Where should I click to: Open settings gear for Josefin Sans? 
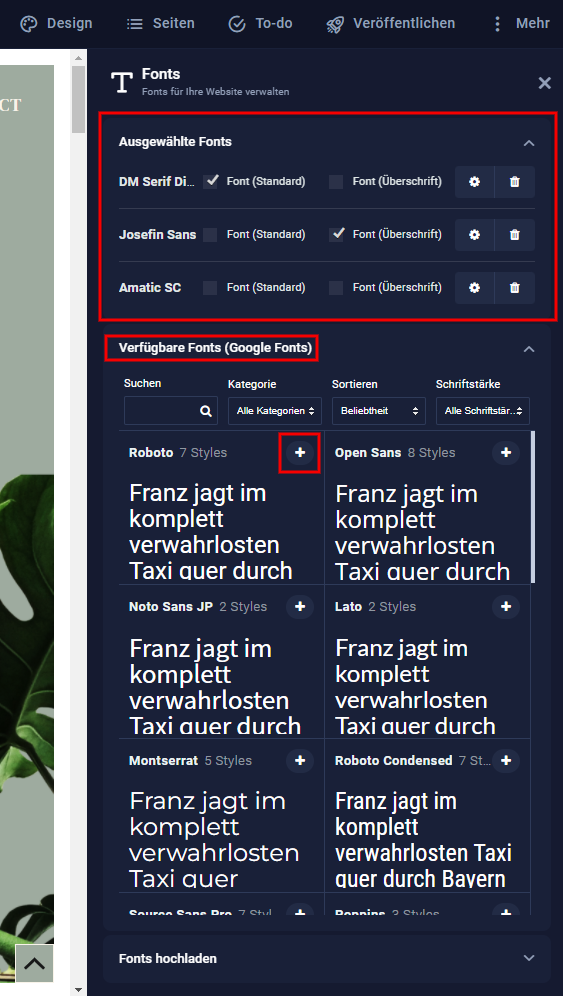point(474,234)
